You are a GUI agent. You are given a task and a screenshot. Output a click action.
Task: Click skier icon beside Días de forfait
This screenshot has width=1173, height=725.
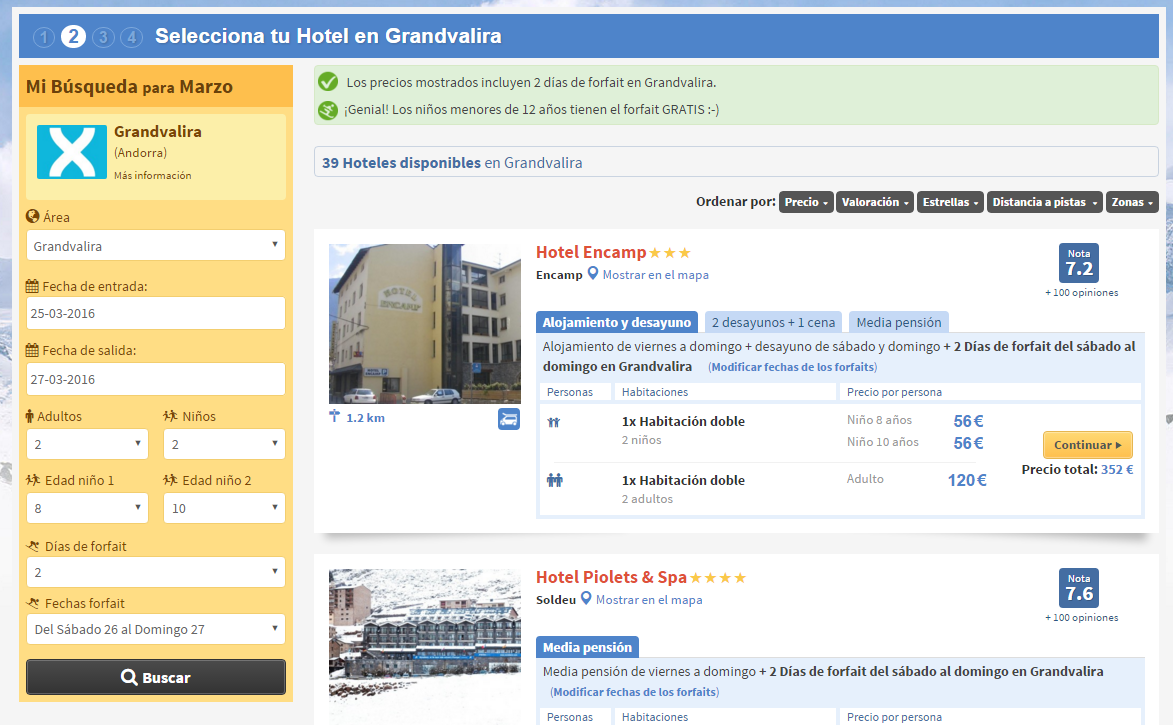(33, 546)
